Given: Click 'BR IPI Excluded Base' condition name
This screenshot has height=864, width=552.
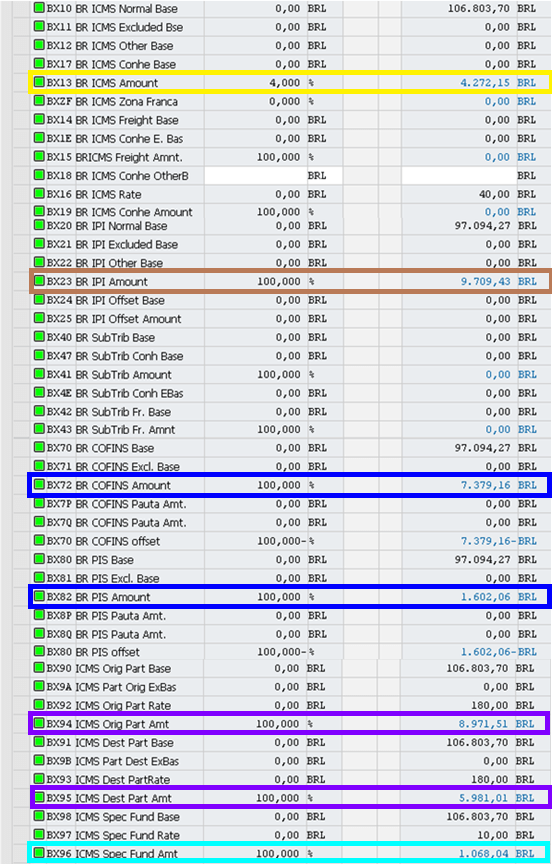Looking at the screenshot, I should pos(127,245).
